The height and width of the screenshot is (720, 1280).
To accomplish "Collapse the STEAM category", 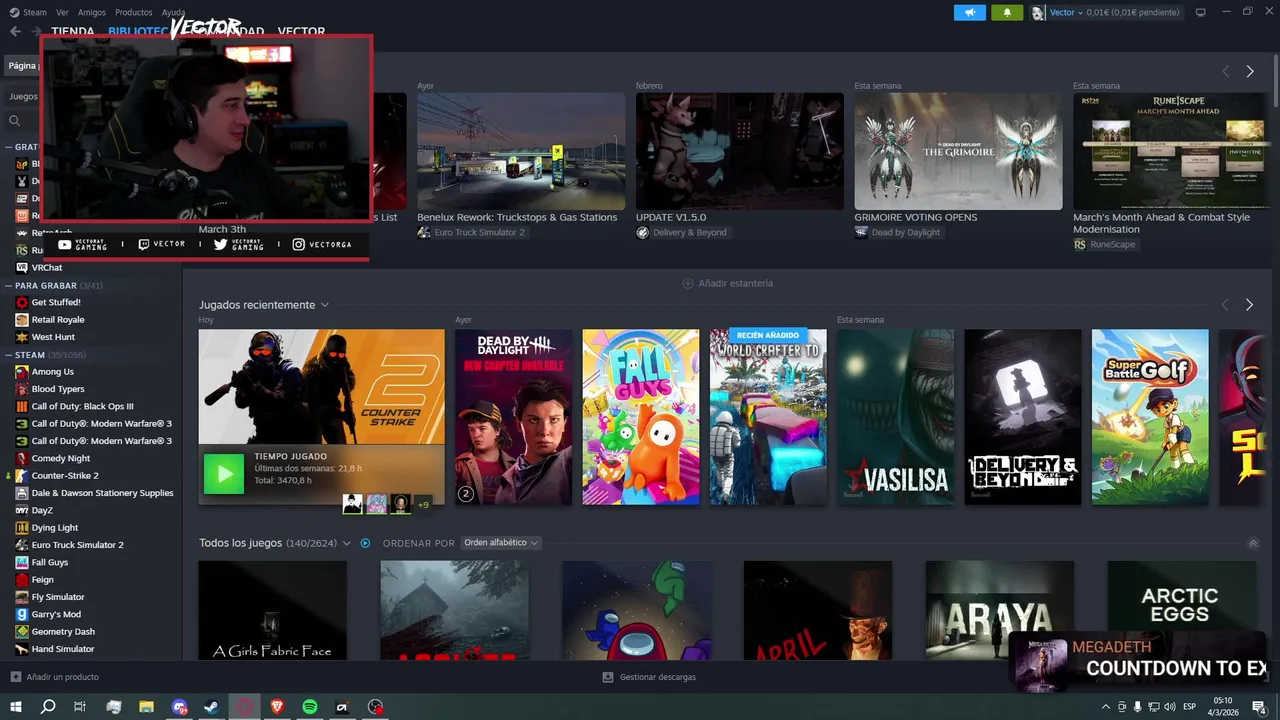I will click(x=8, y=355).
